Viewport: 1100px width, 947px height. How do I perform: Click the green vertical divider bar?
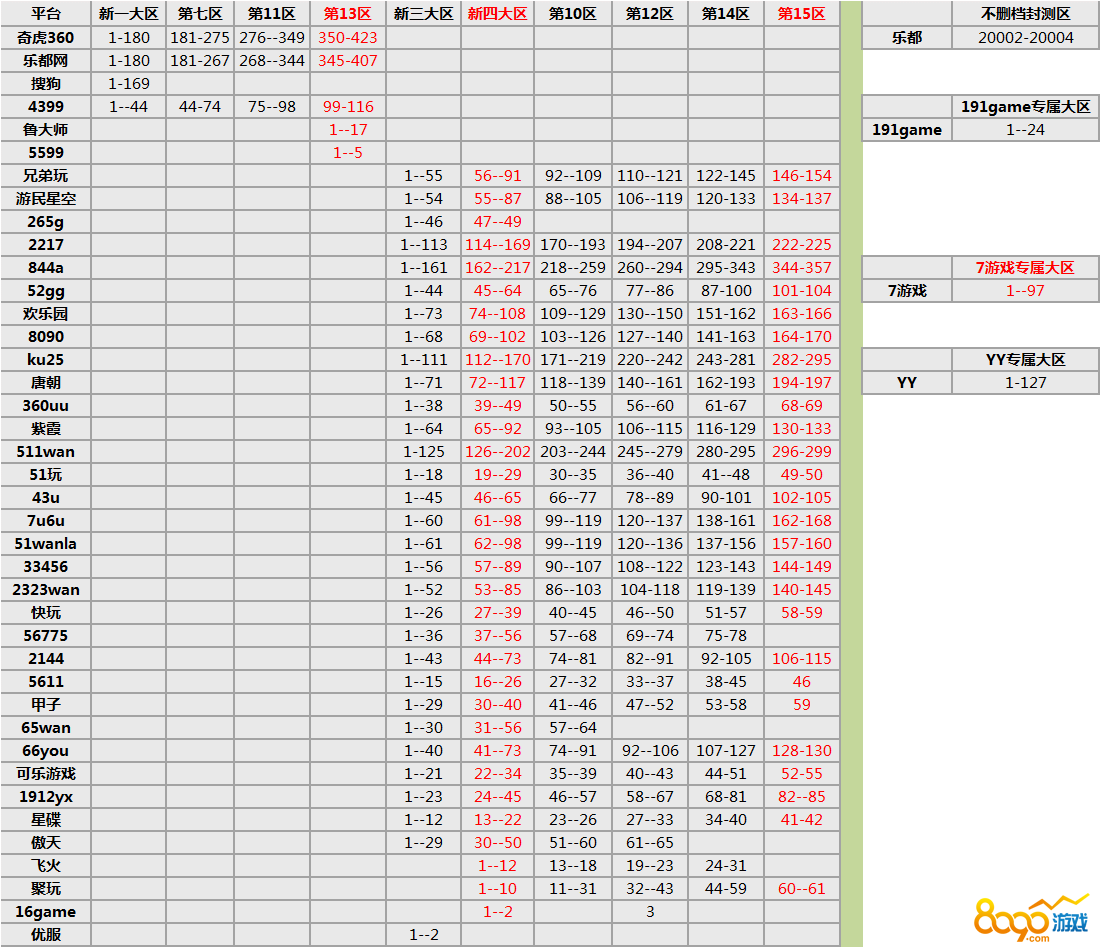(x=850, y=470)
